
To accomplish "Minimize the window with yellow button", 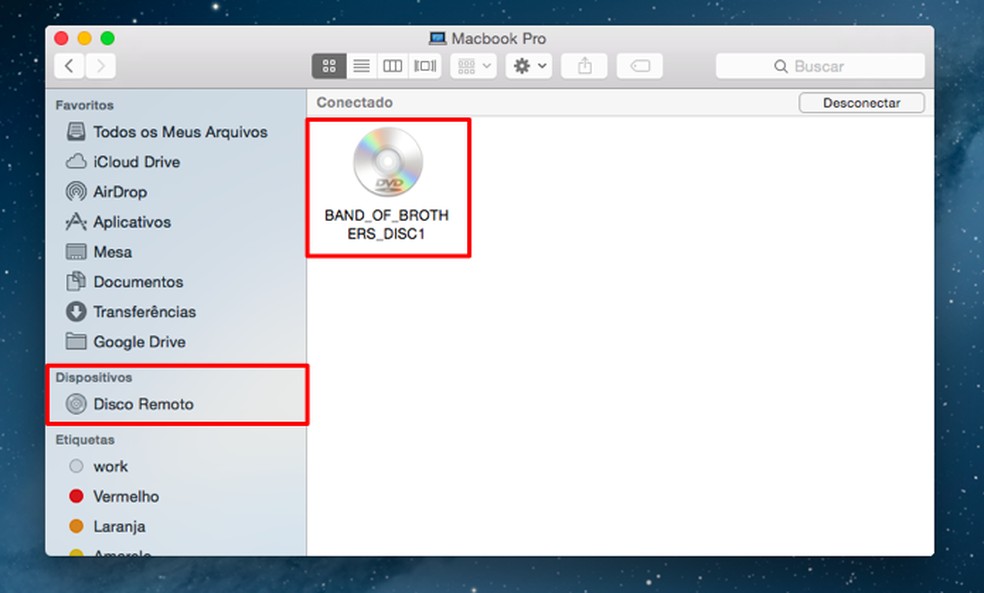I will (x=84, y=38).
